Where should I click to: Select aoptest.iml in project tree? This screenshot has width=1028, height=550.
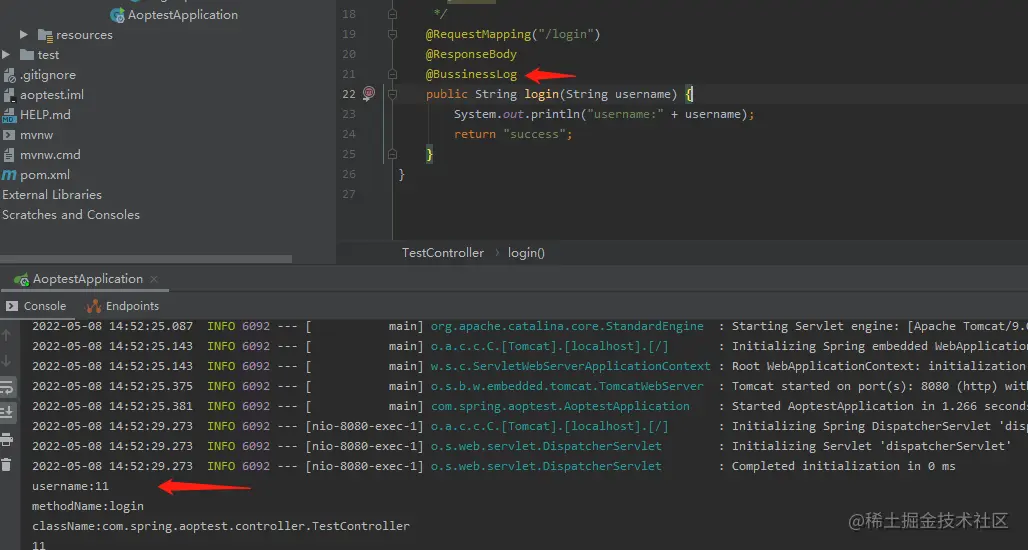coord(52,95)
